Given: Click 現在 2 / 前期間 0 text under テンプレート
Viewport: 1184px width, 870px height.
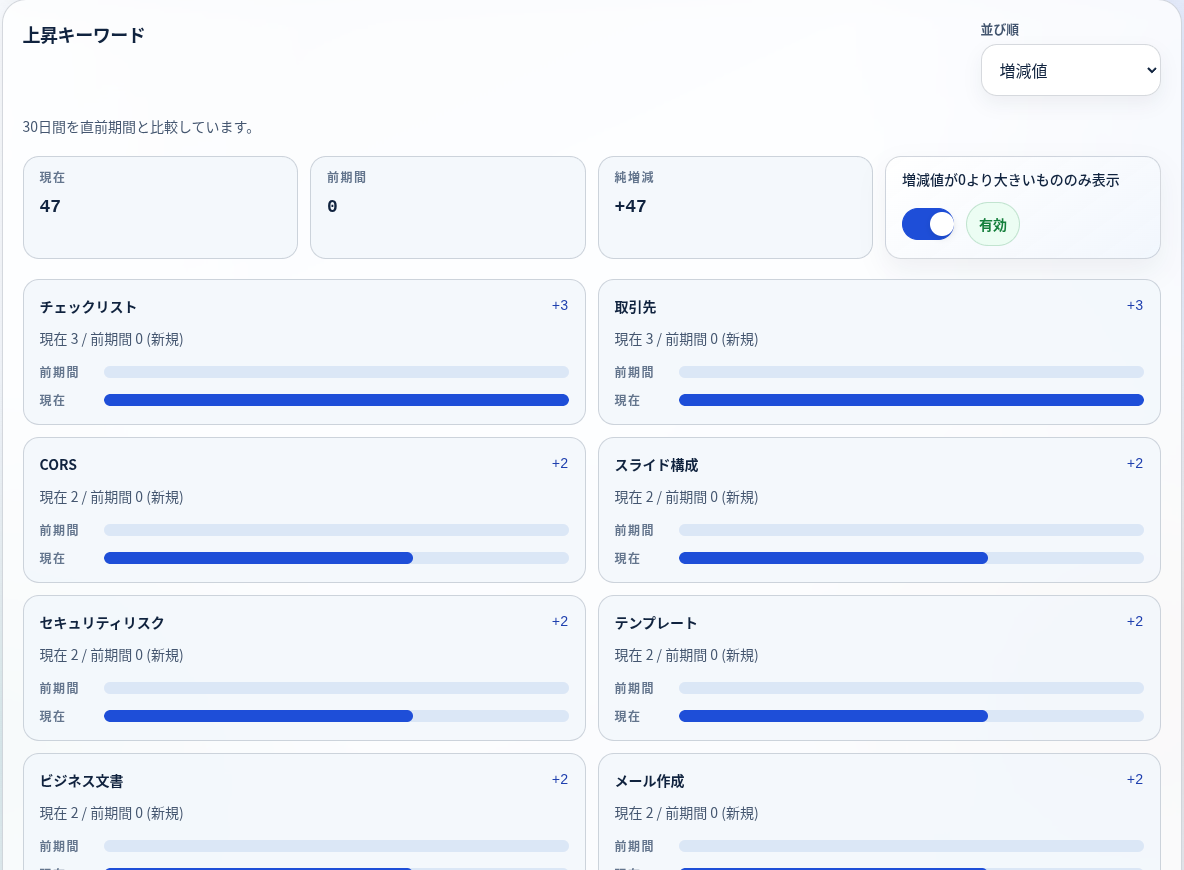Looking at the screenshot, I should click(x=686, y=656).
